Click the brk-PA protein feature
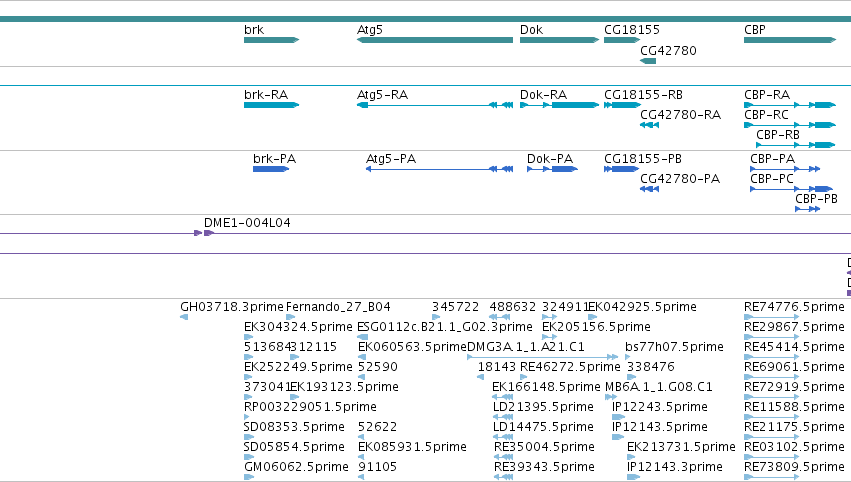This screenshot has height=482, width=851. pyautogui.click(x=271, y=169)
